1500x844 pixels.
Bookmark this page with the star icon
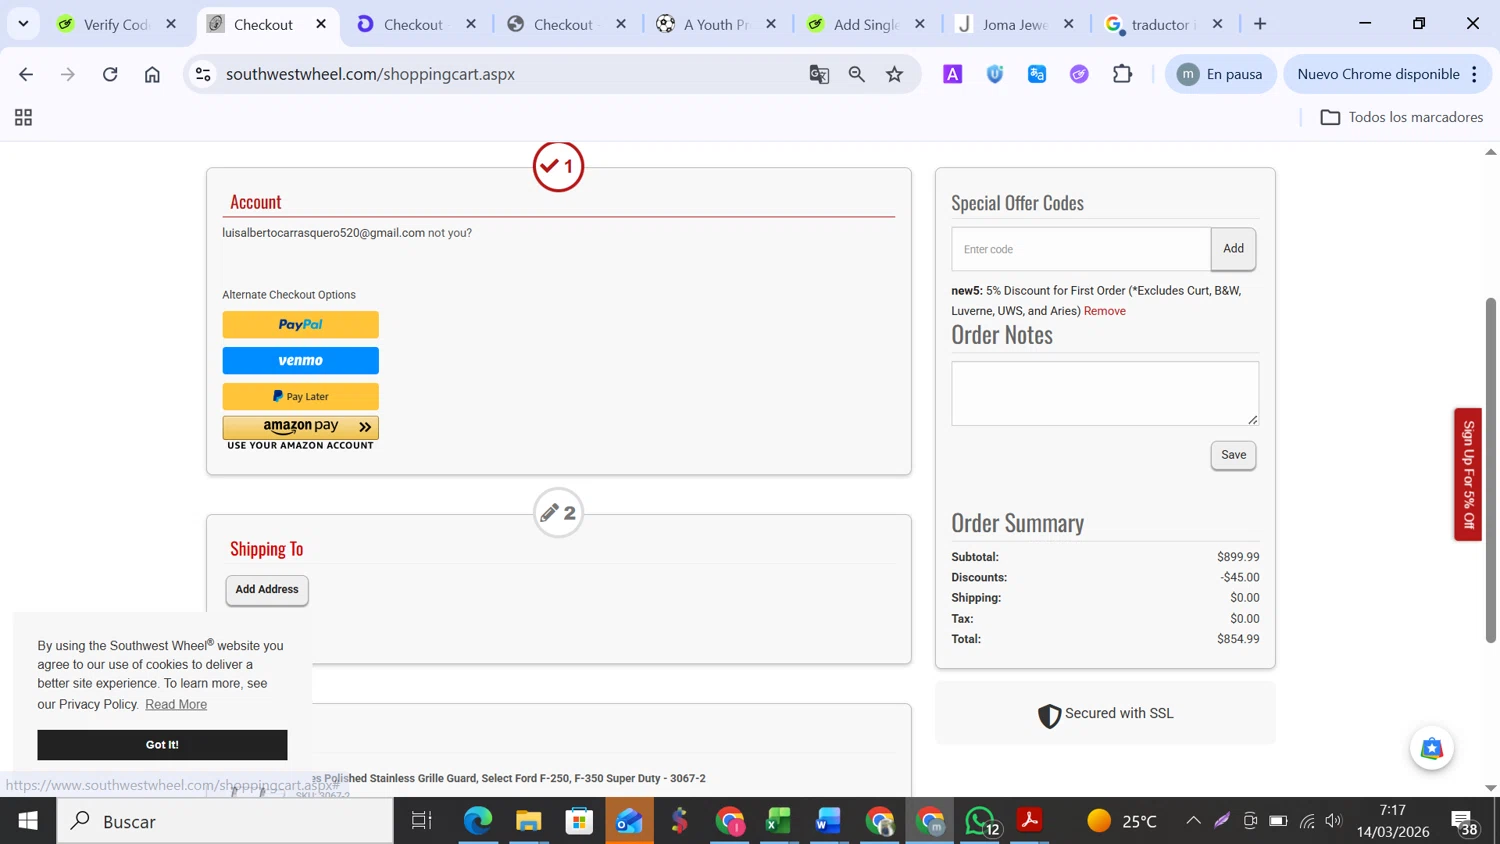tap(895, 74)
